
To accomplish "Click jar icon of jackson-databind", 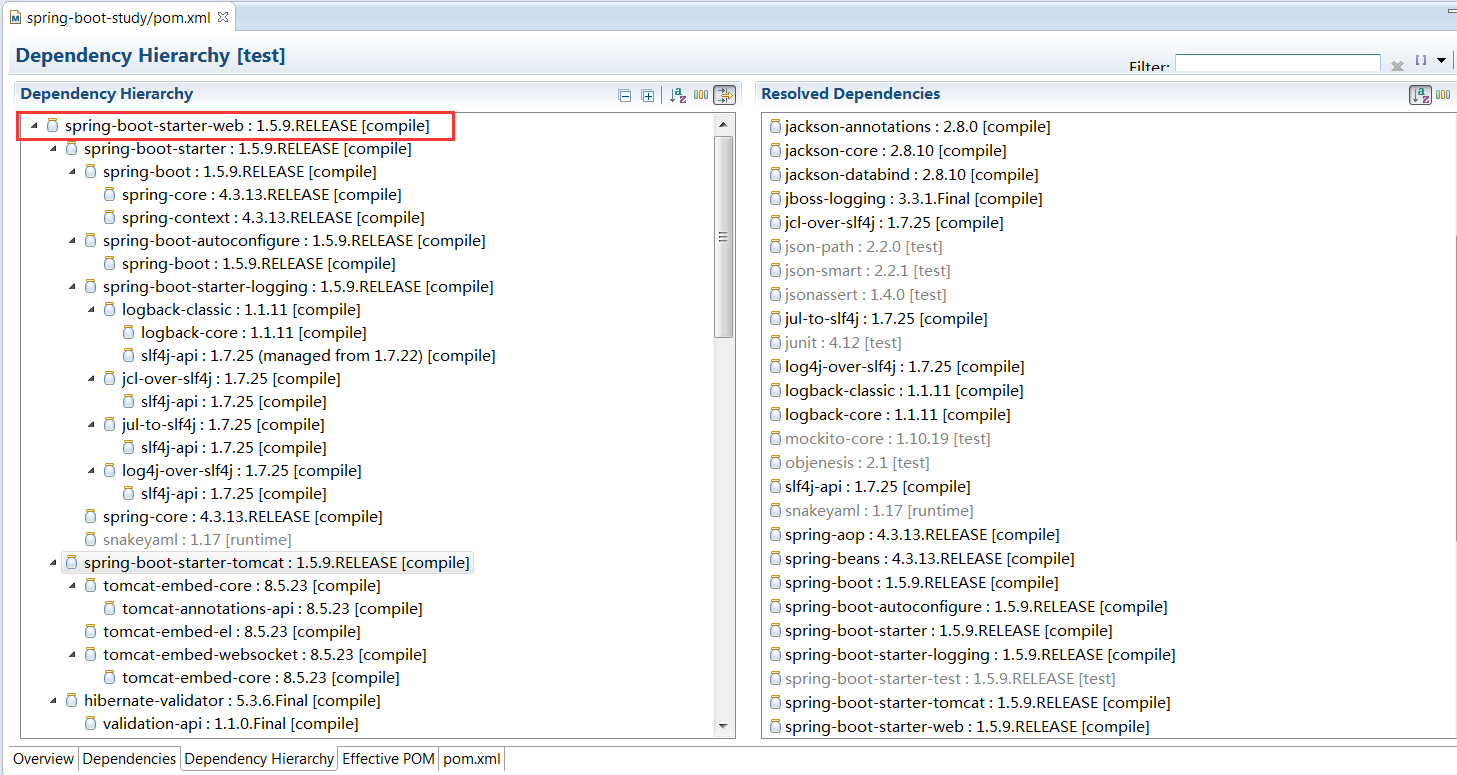I will coord(775,175).
